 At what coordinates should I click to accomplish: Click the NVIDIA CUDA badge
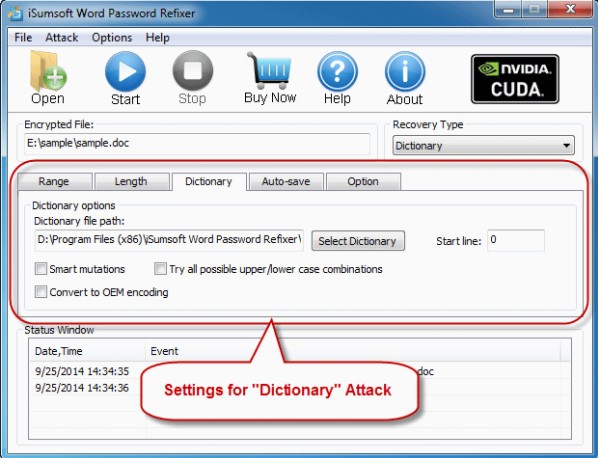(x=515, y=79)
